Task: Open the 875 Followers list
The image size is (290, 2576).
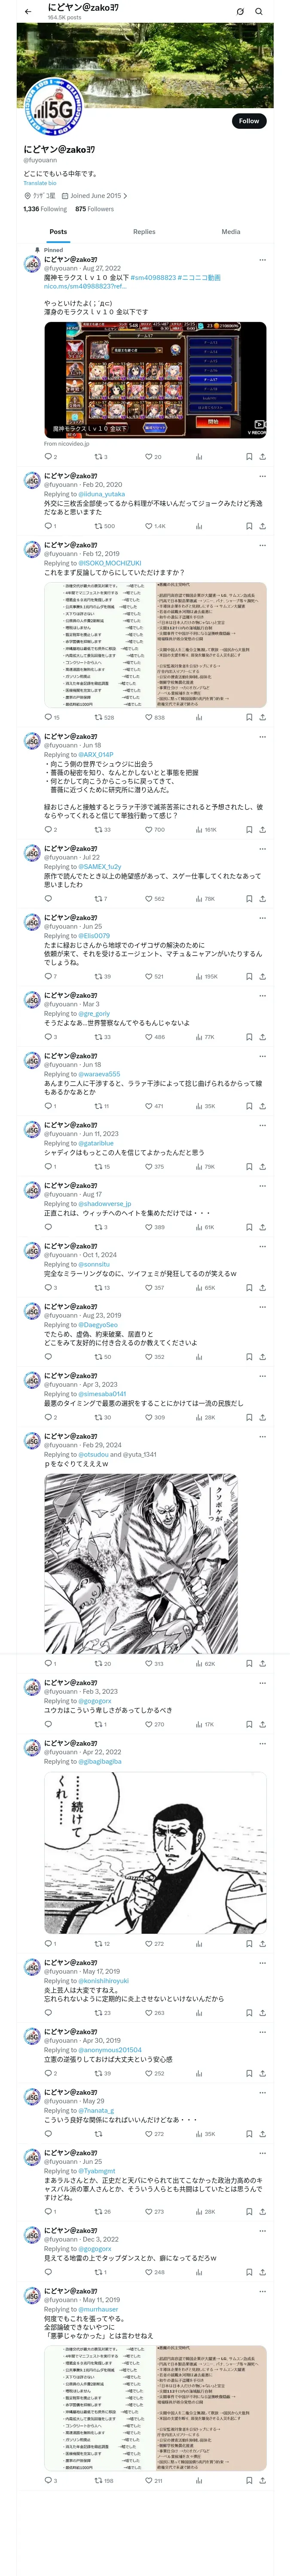Action: click(94, 209)
